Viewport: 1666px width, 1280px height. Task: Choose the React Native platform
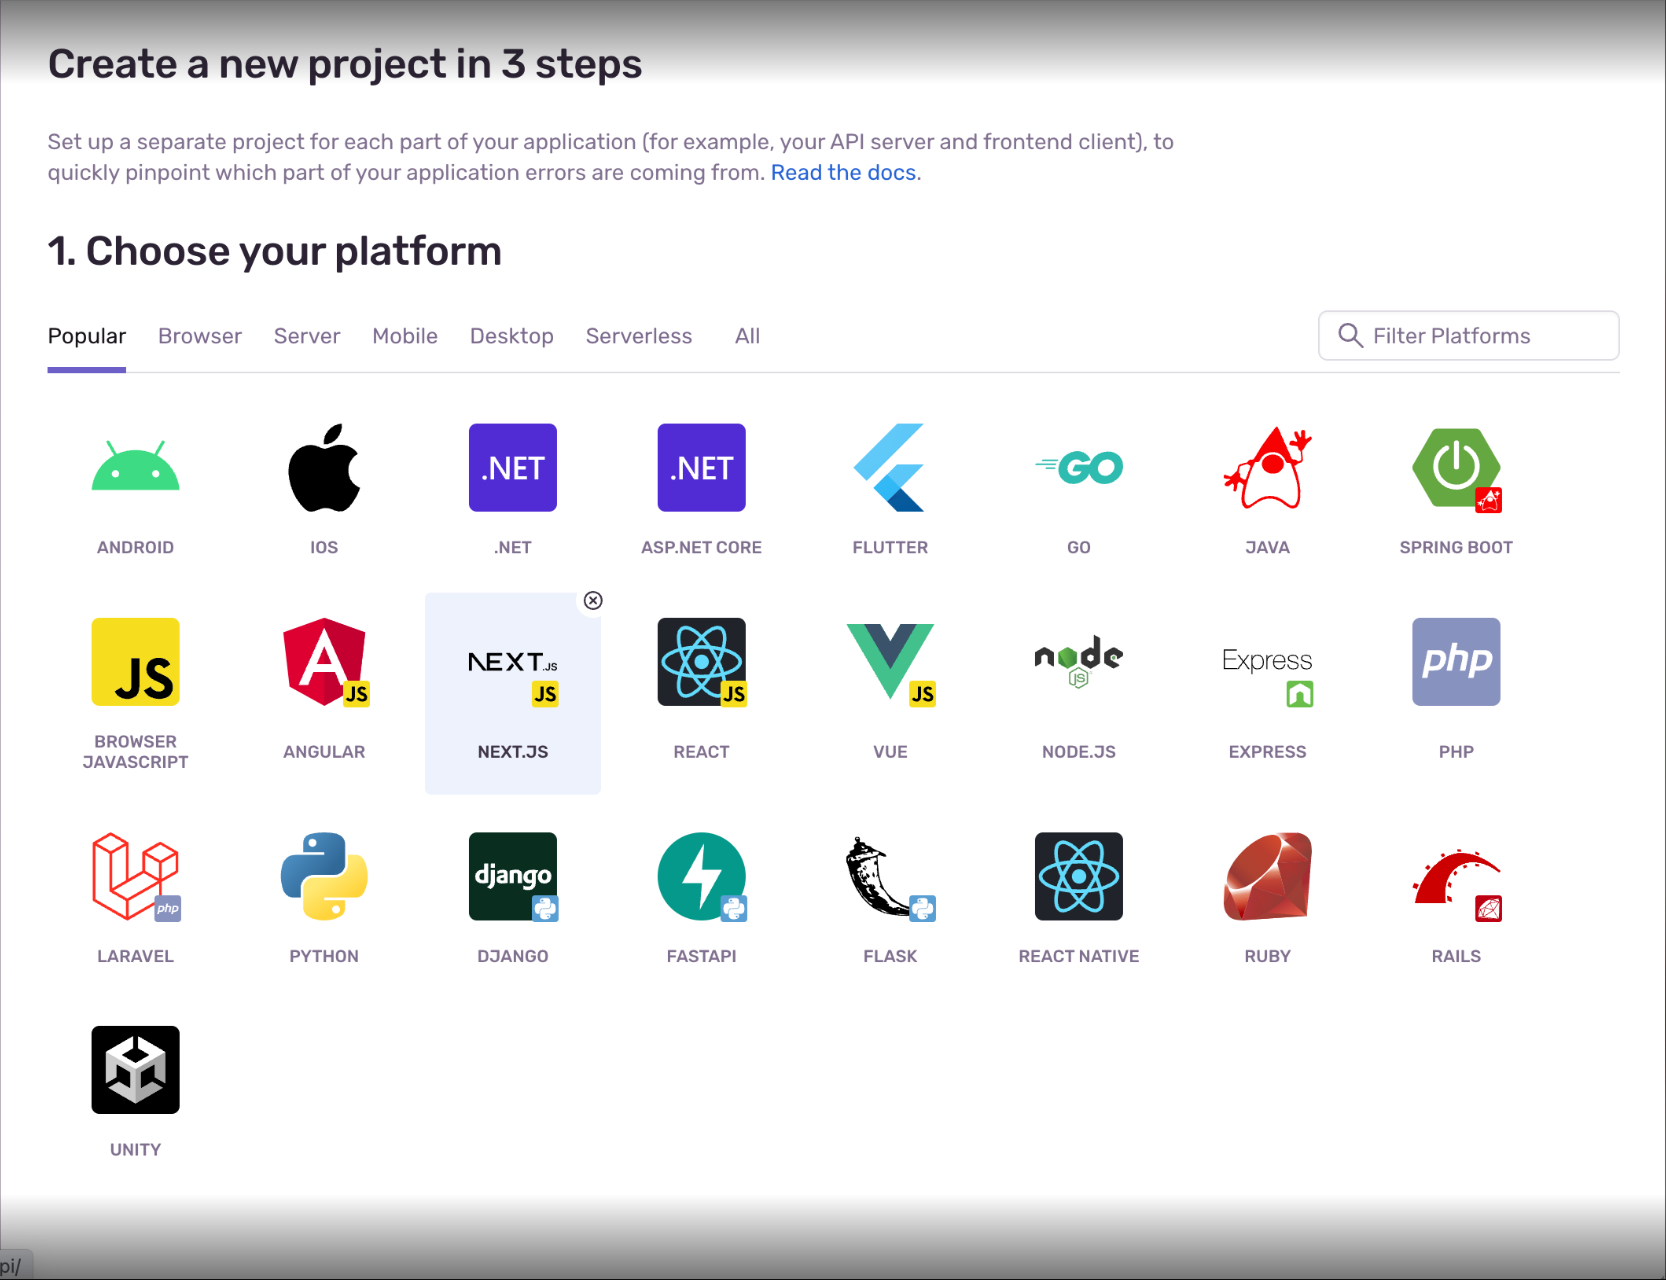(x=1079, y=876)
